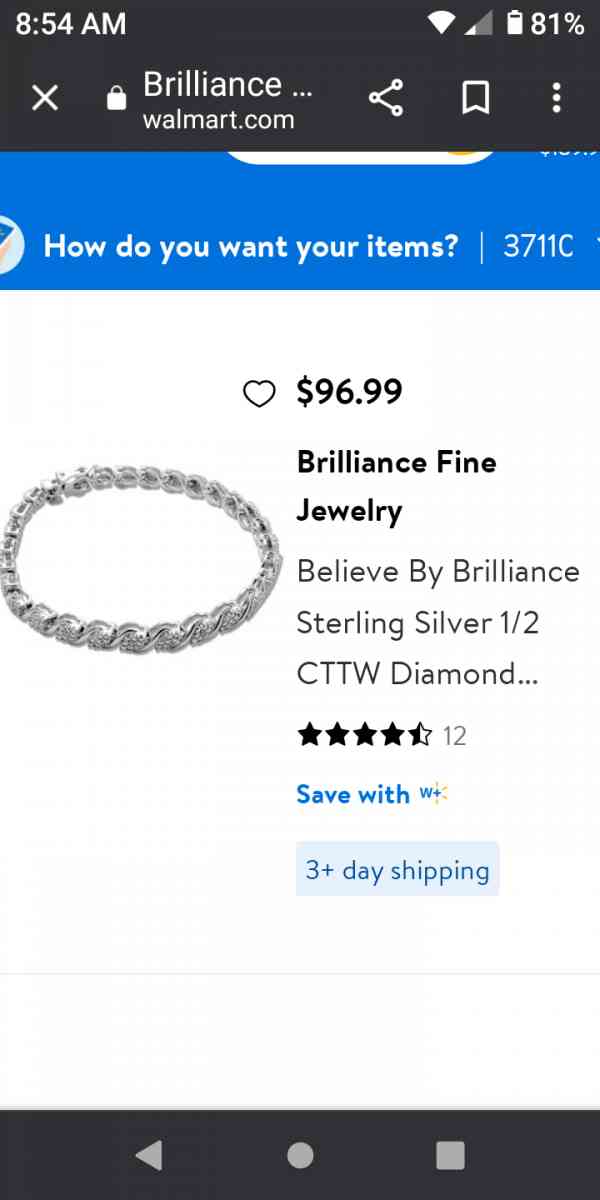Close the walmart.com browser view
The height and width of the screenshot is (1200, 600).
pos(45,97)
